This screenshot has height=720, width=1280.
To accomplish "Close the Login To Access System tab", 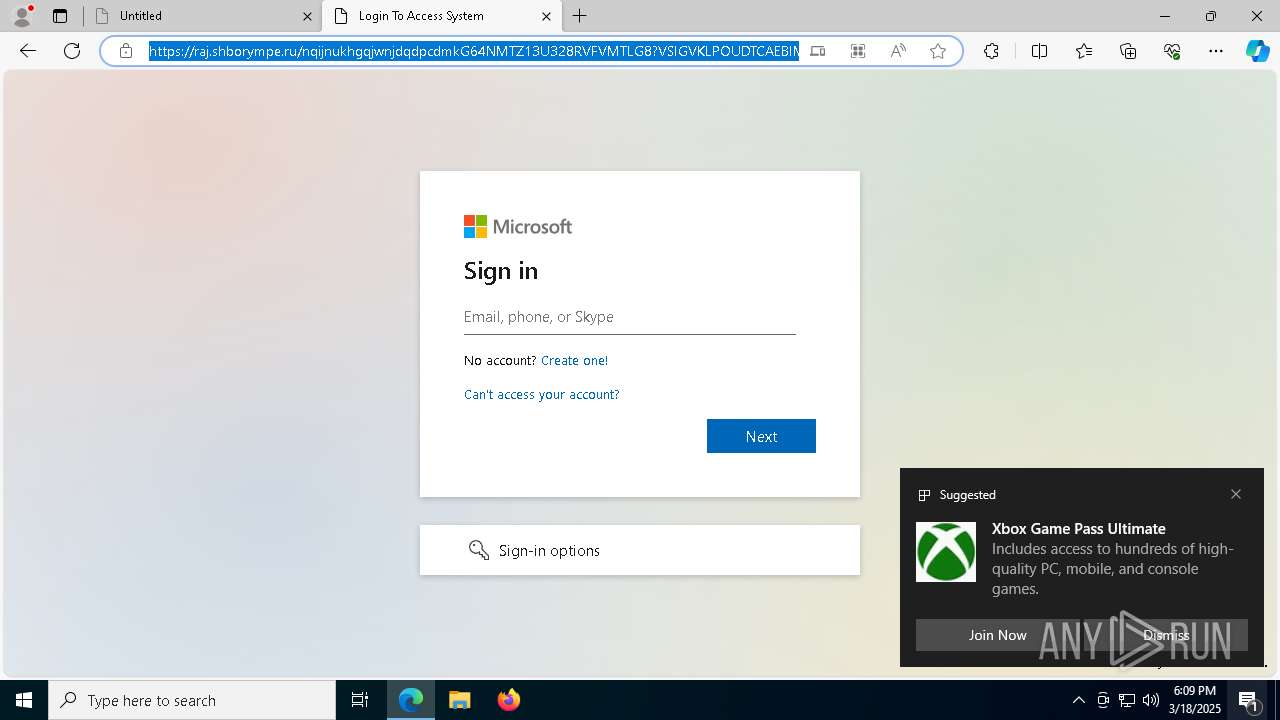I will (546, 16).
